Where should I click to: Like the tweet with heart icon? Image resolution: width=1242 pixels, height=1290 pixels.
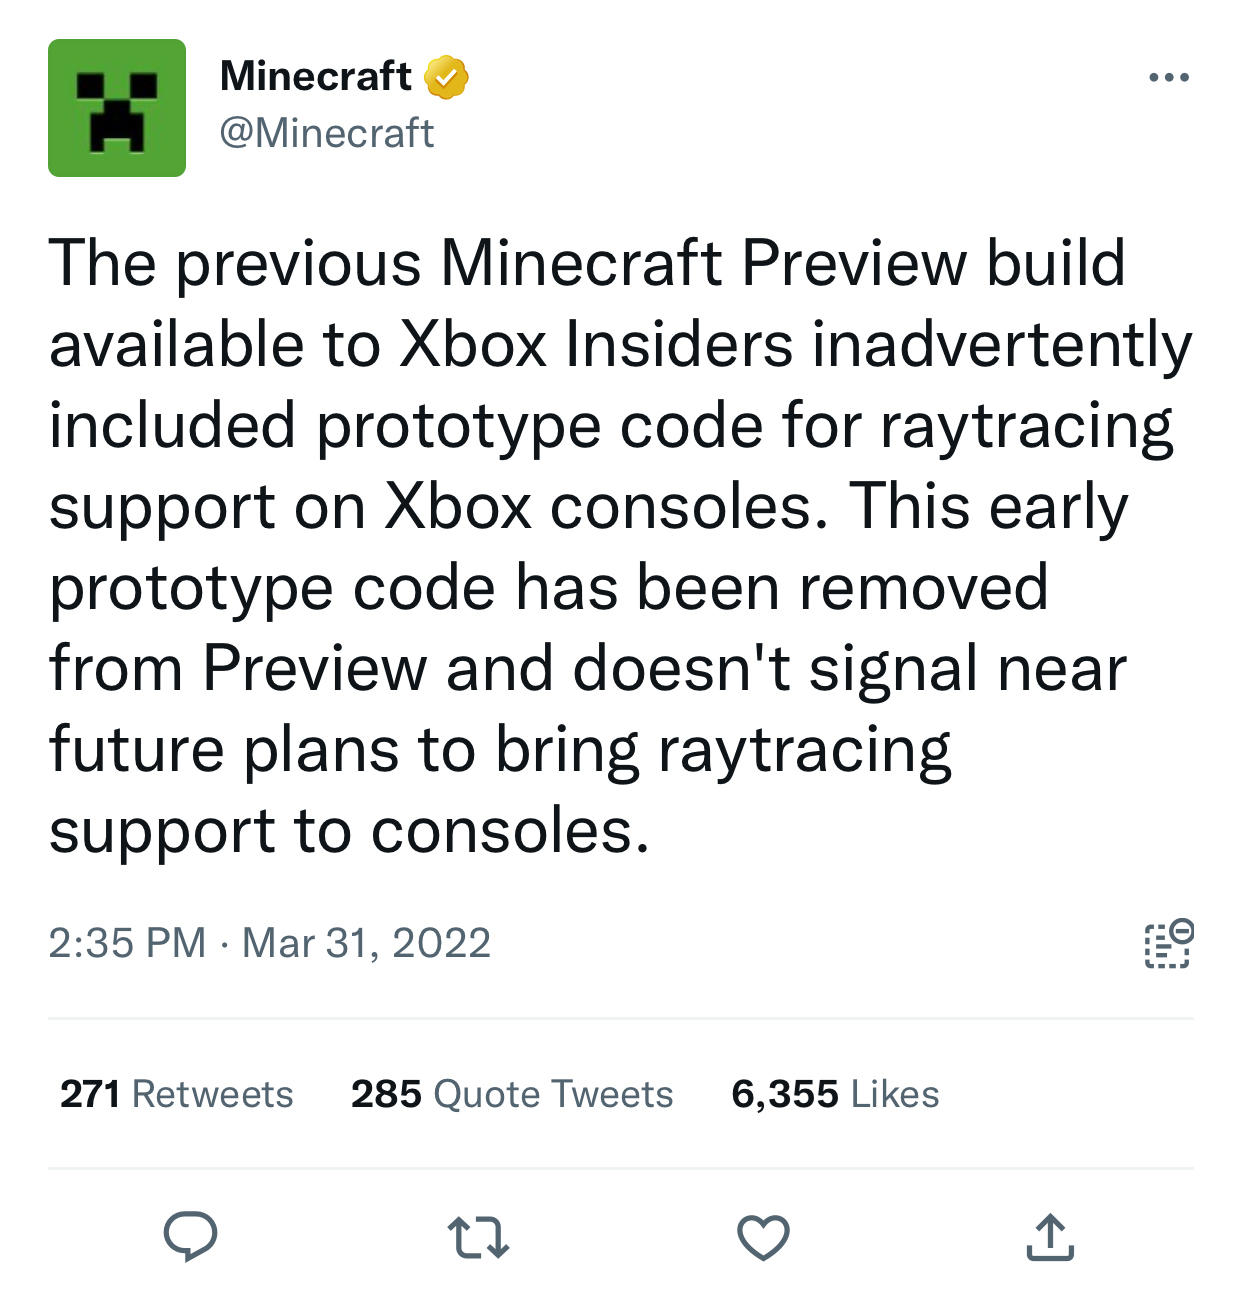coord(763,1237)
